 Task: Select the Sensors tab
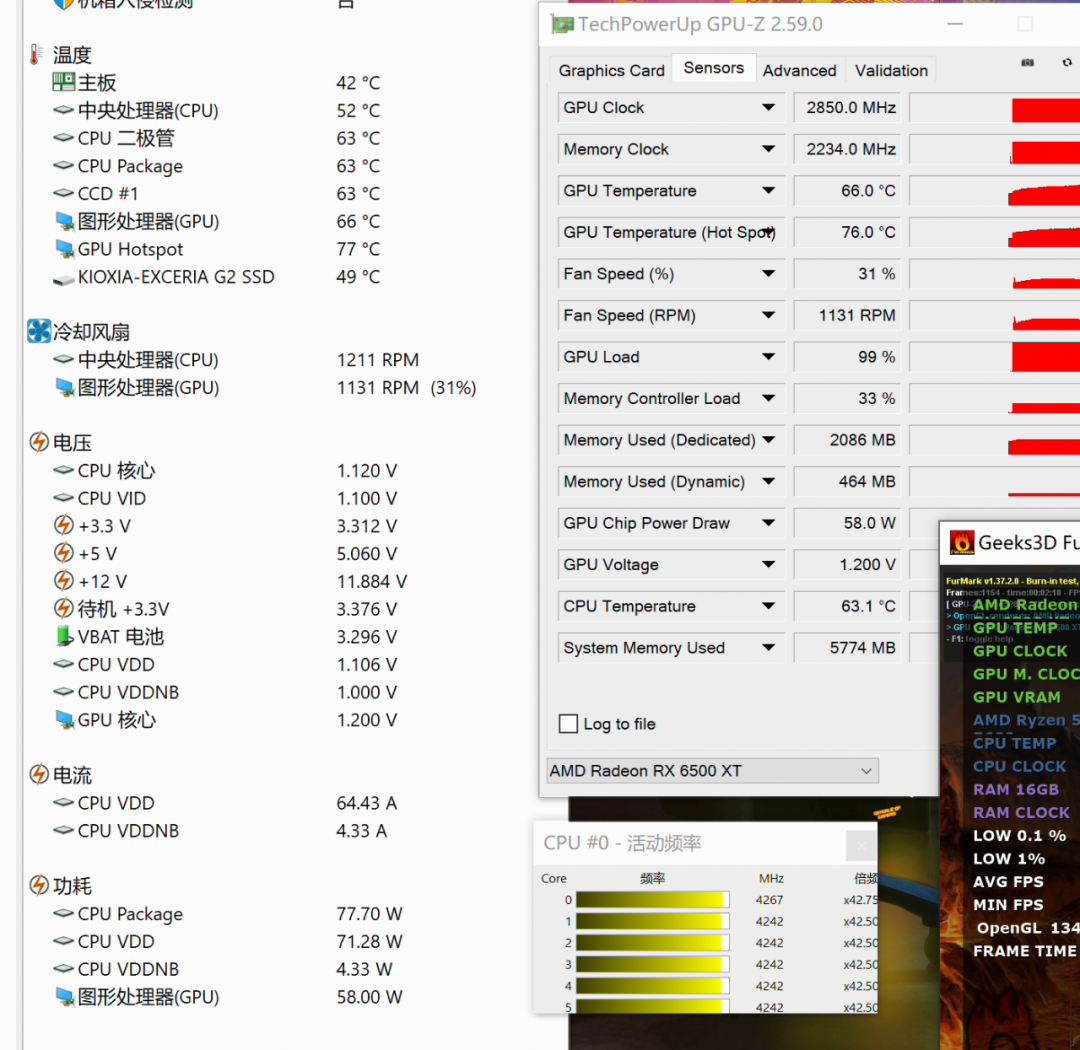[714, 68]
